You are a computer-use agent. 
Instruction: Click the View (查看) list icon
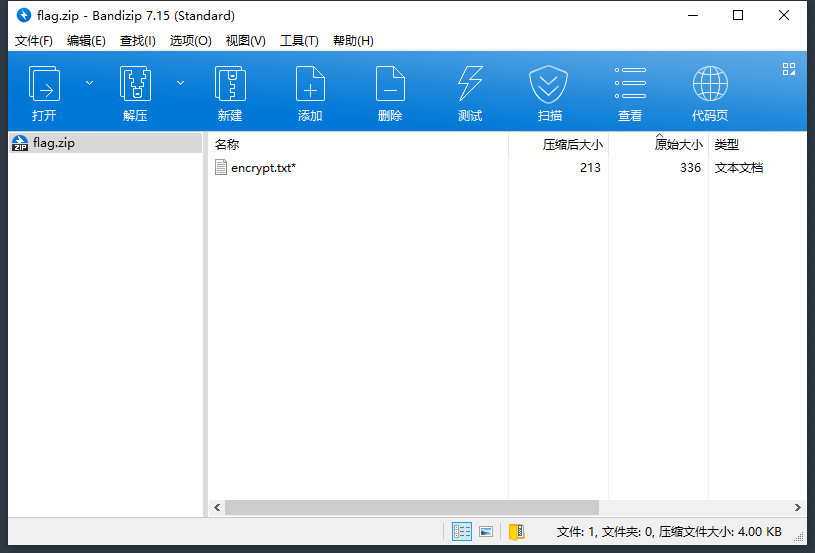(x=630, y=83)
